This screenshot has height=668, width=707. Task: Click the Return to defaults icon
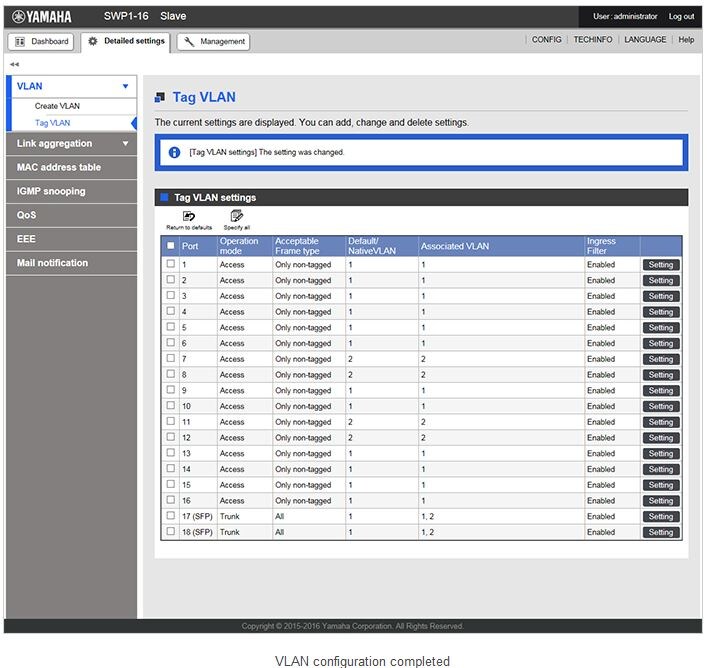(x=188, y=216)
